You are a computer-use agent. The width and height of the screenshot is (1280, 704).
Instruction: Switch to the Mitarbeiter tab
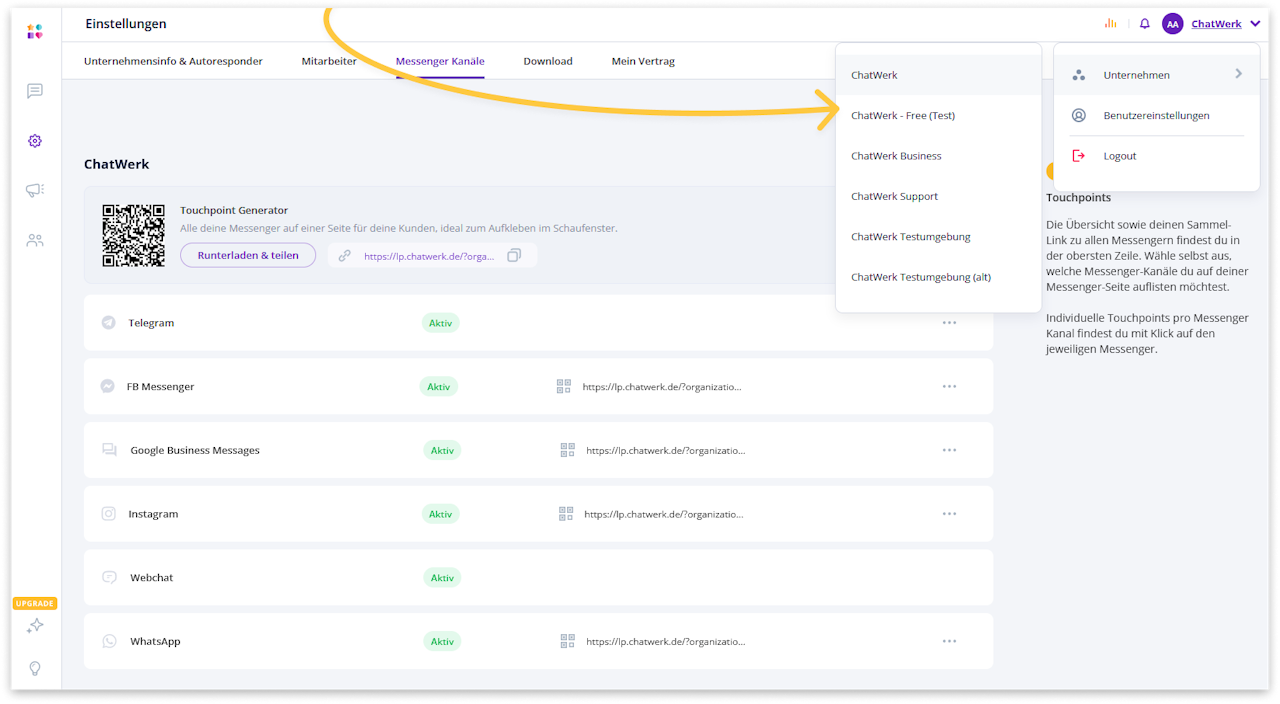(329, 61)
